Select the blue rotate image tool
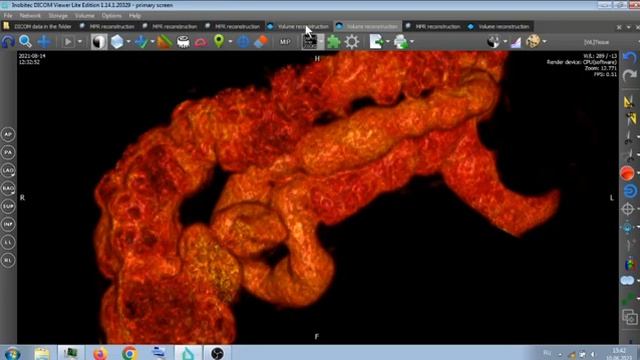Image resolution: width=640 pixels, height=360 pixels. coord(8,42)
